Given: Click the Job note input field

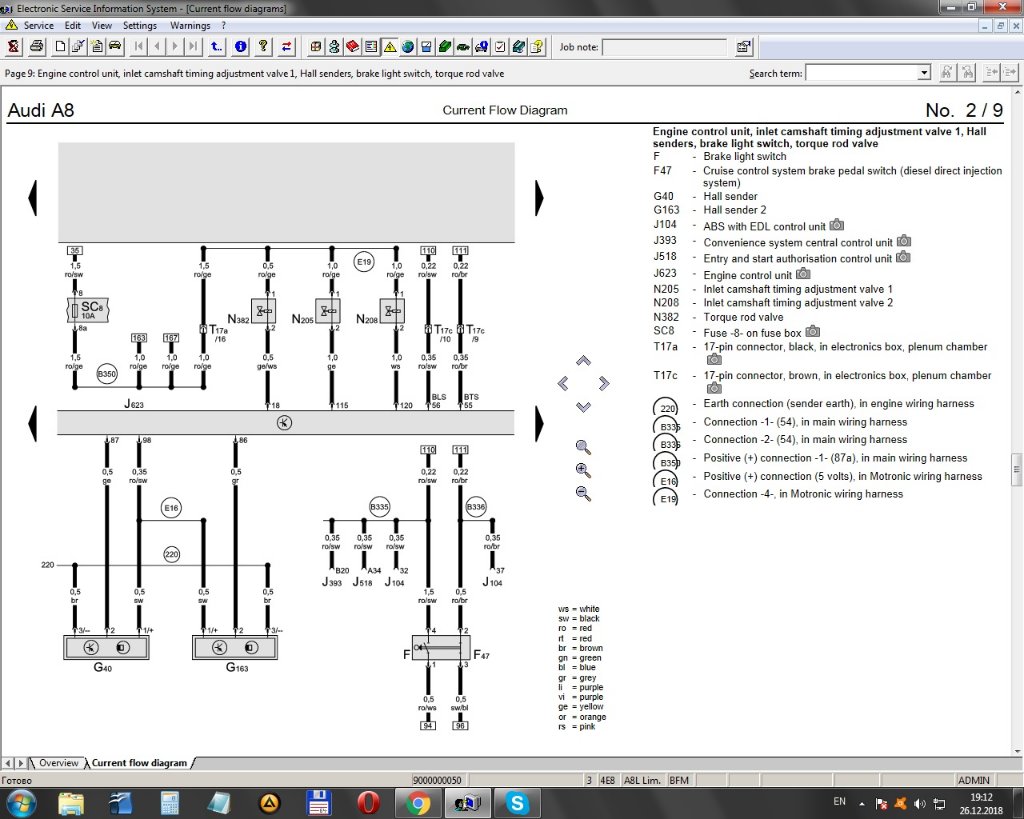Looking at the screenshot, I should pos(664,47).
